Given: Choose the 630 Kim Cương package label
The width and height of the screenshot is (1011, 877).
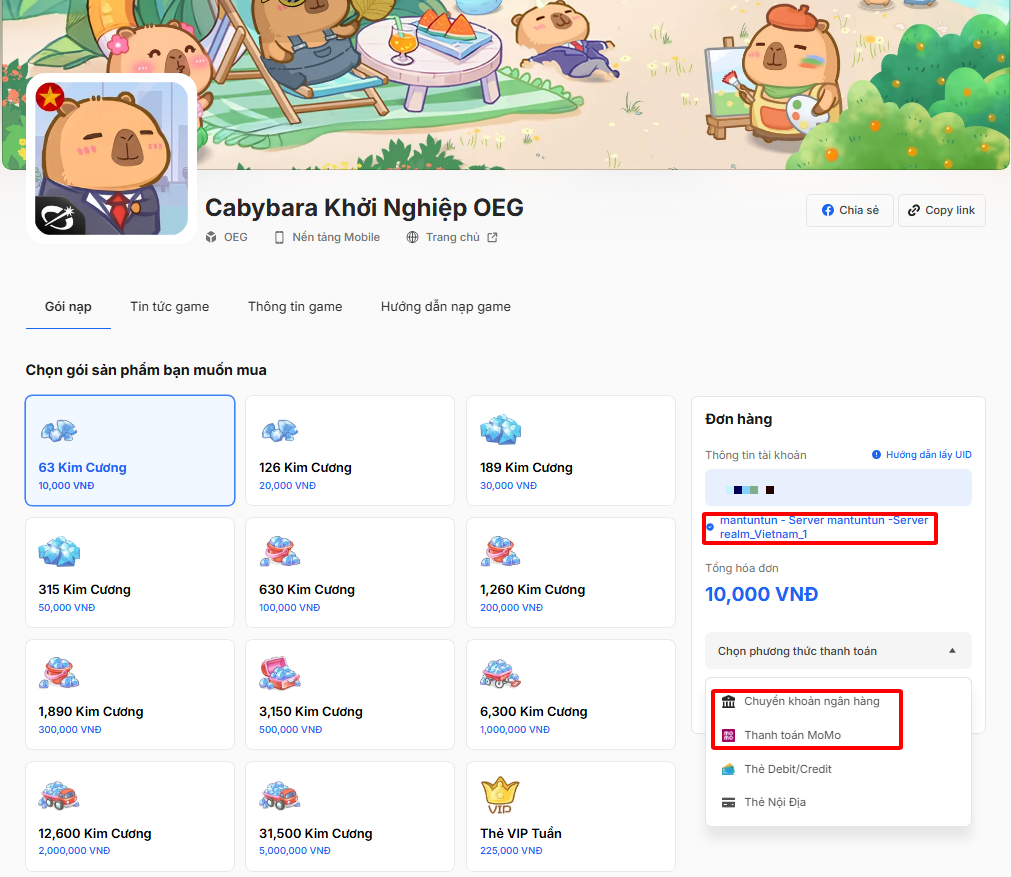Looking at the screenshot, I should (307, 589).
